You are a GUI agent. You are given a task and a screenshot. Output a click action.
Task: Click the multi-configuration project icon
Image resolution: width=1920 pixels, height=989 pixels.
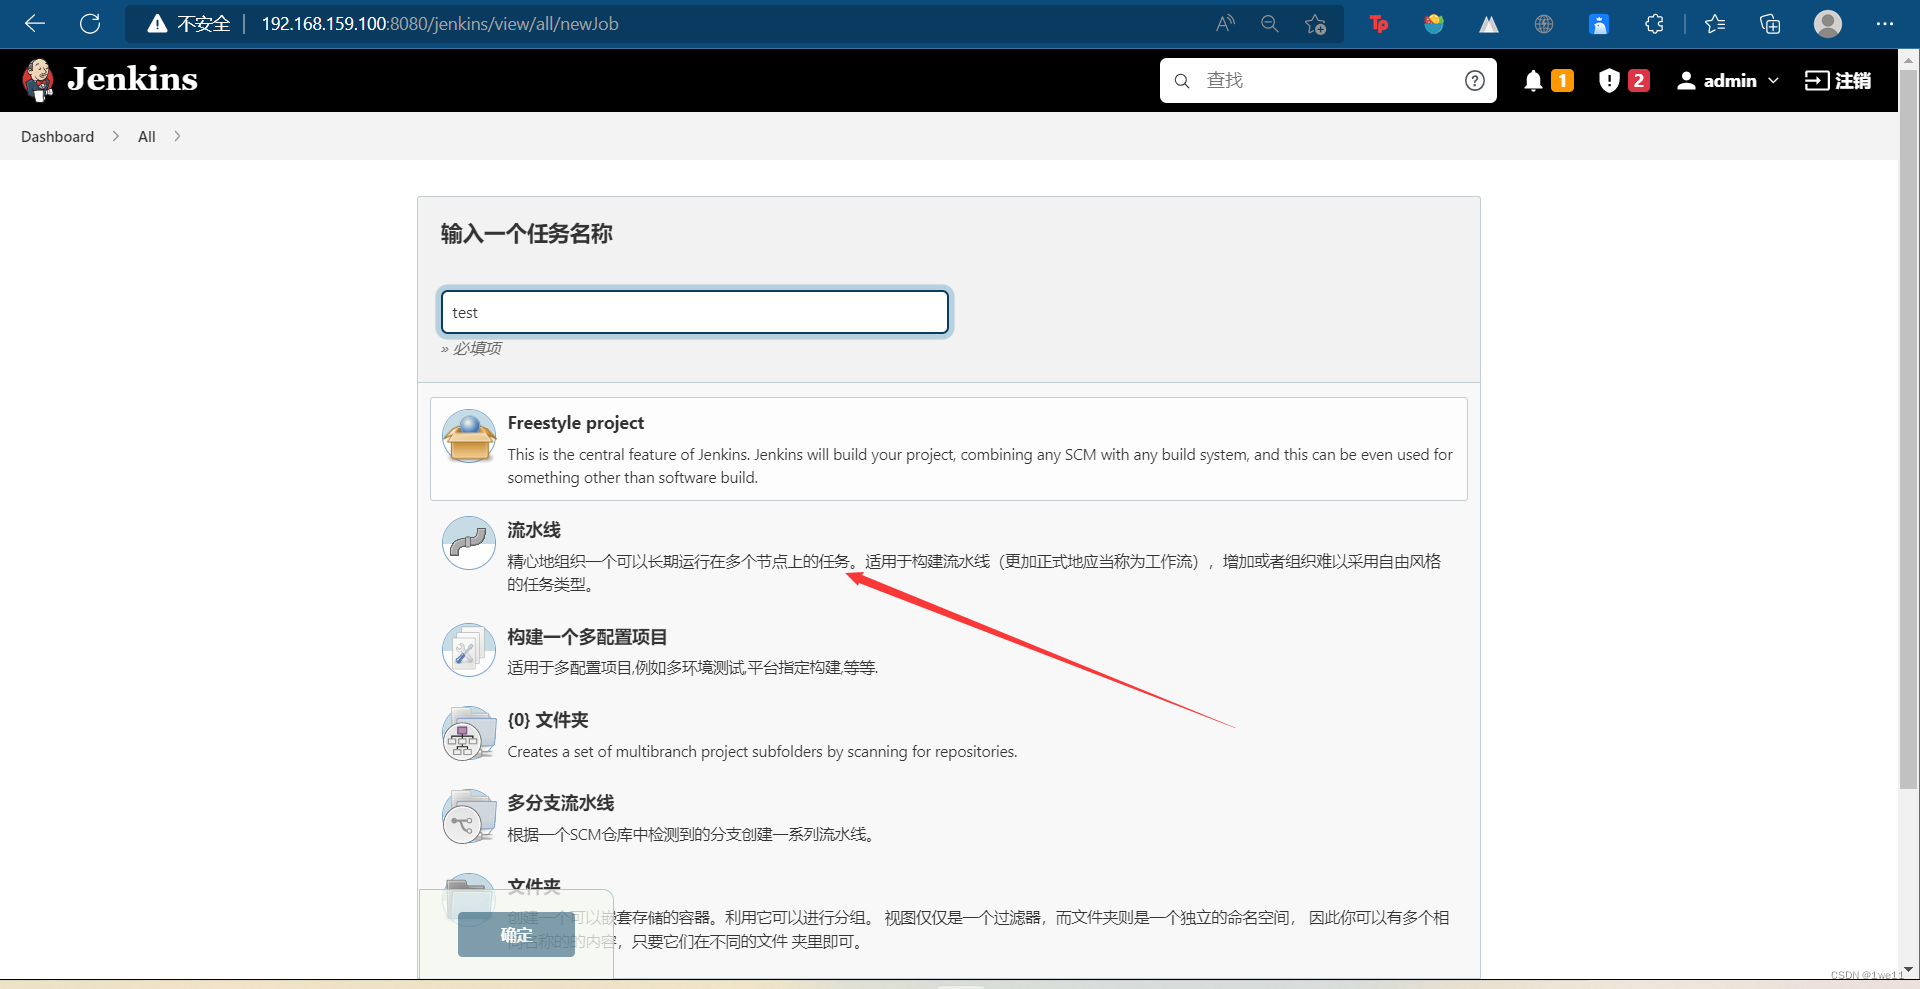click(469, 650)
